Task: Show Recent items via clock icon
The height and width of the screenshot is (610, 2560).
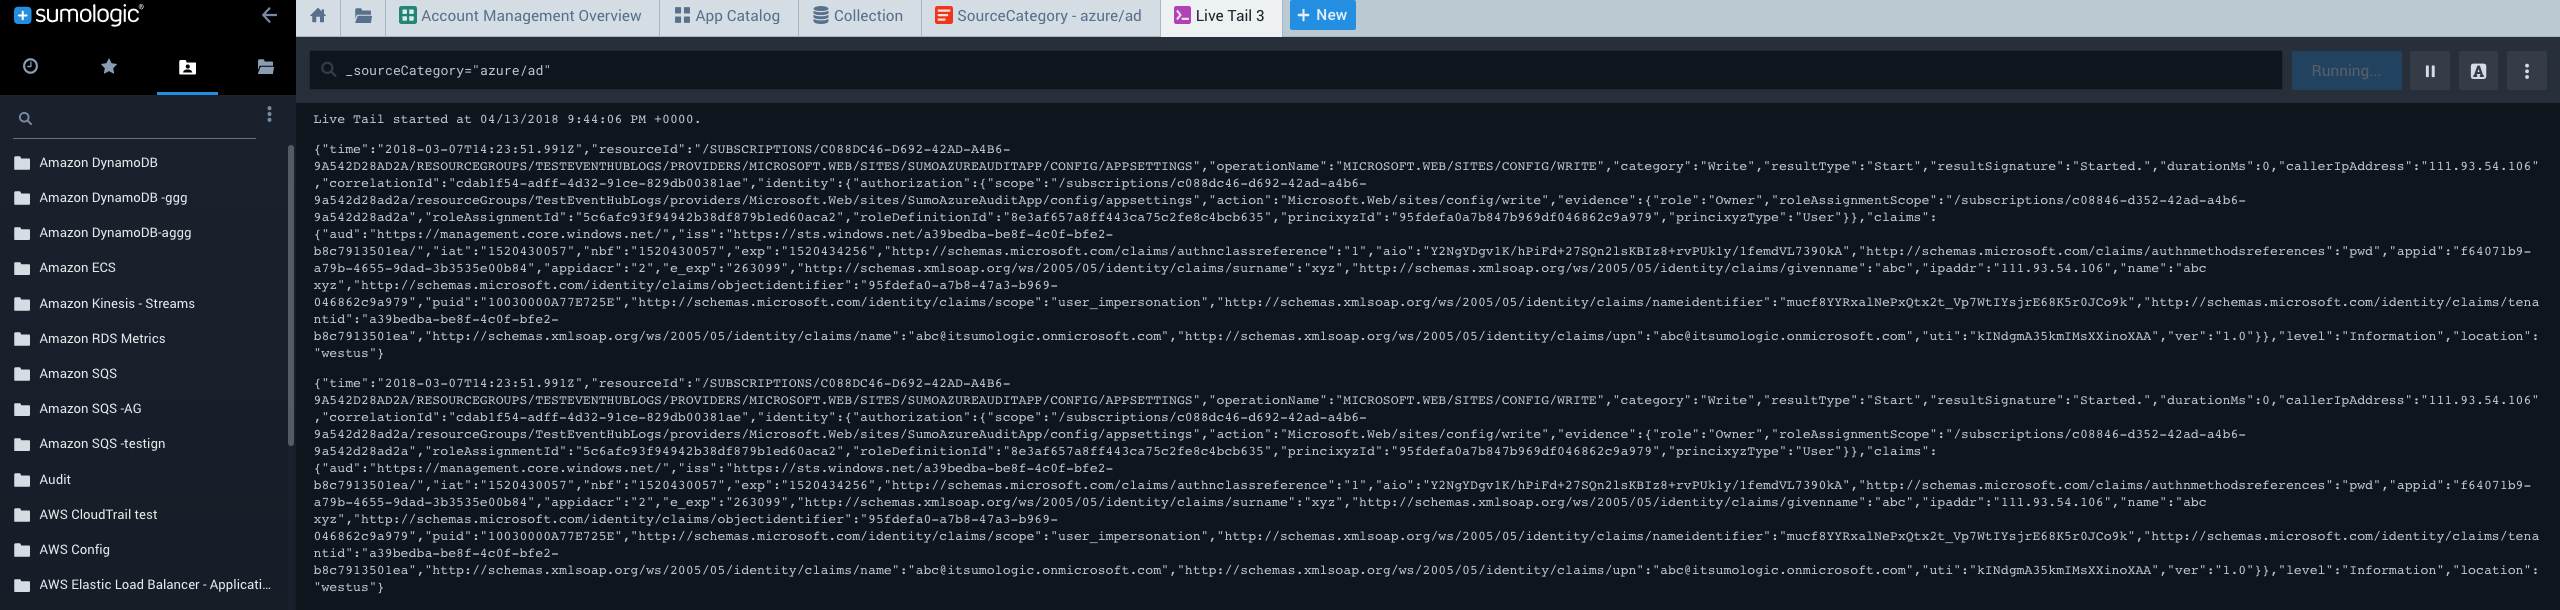Action: tap(30, 66)
